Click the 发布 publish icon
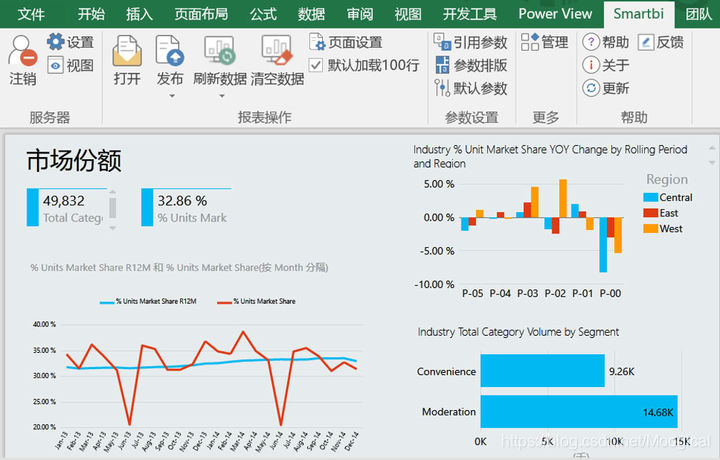The image size is (720, 460). pyautogui.click(x=169, y=51)
